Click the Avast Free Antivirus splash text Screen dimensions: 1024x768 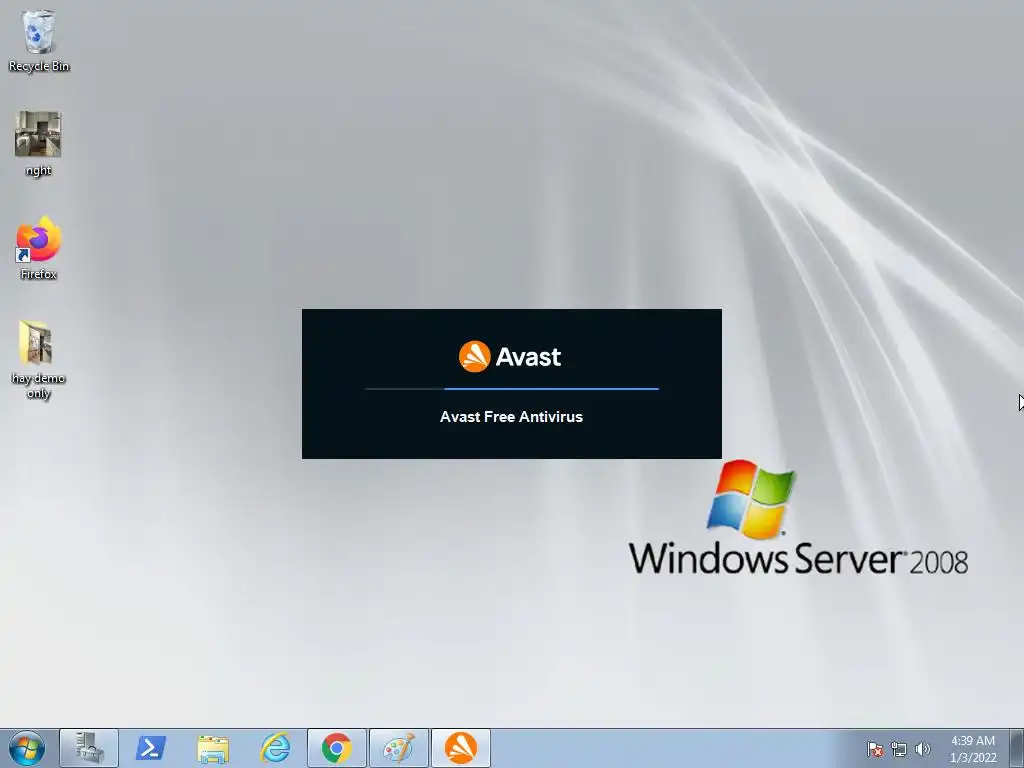[x=511, y=417]
